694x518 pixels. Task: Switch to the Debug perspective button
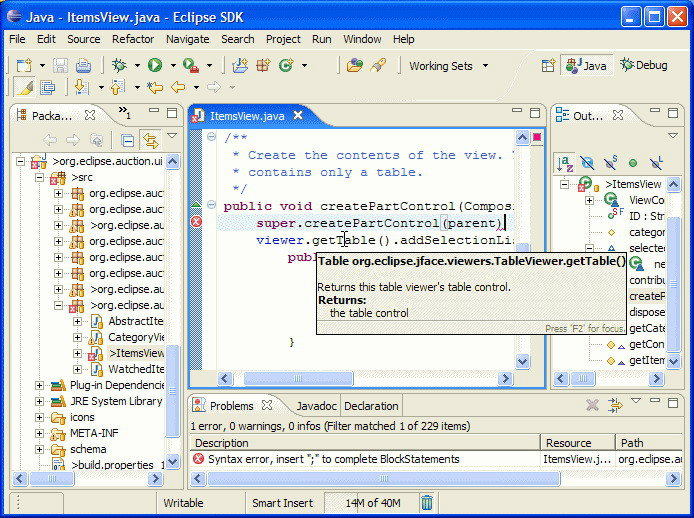tap(644, 66)
